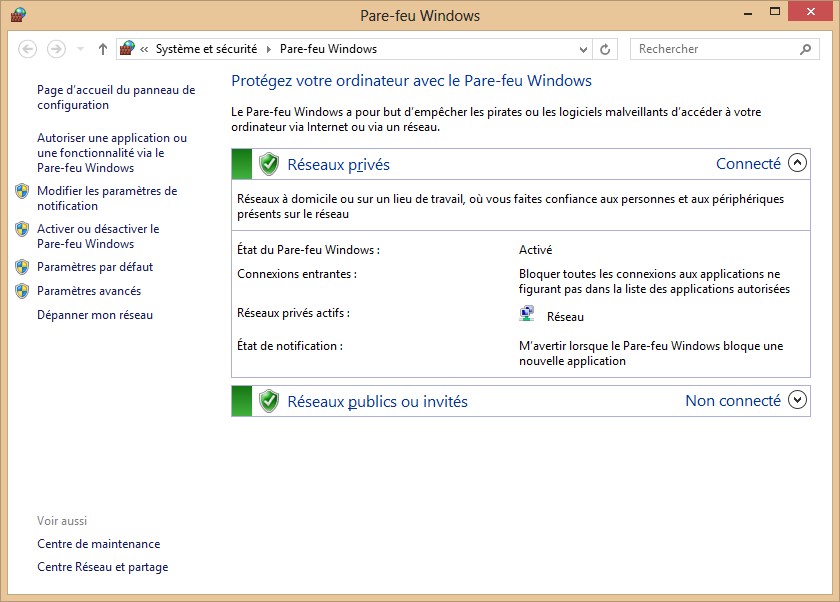Select Système et sécurité in breadcrumb
The image size is (840, 602).
[206, 49]
